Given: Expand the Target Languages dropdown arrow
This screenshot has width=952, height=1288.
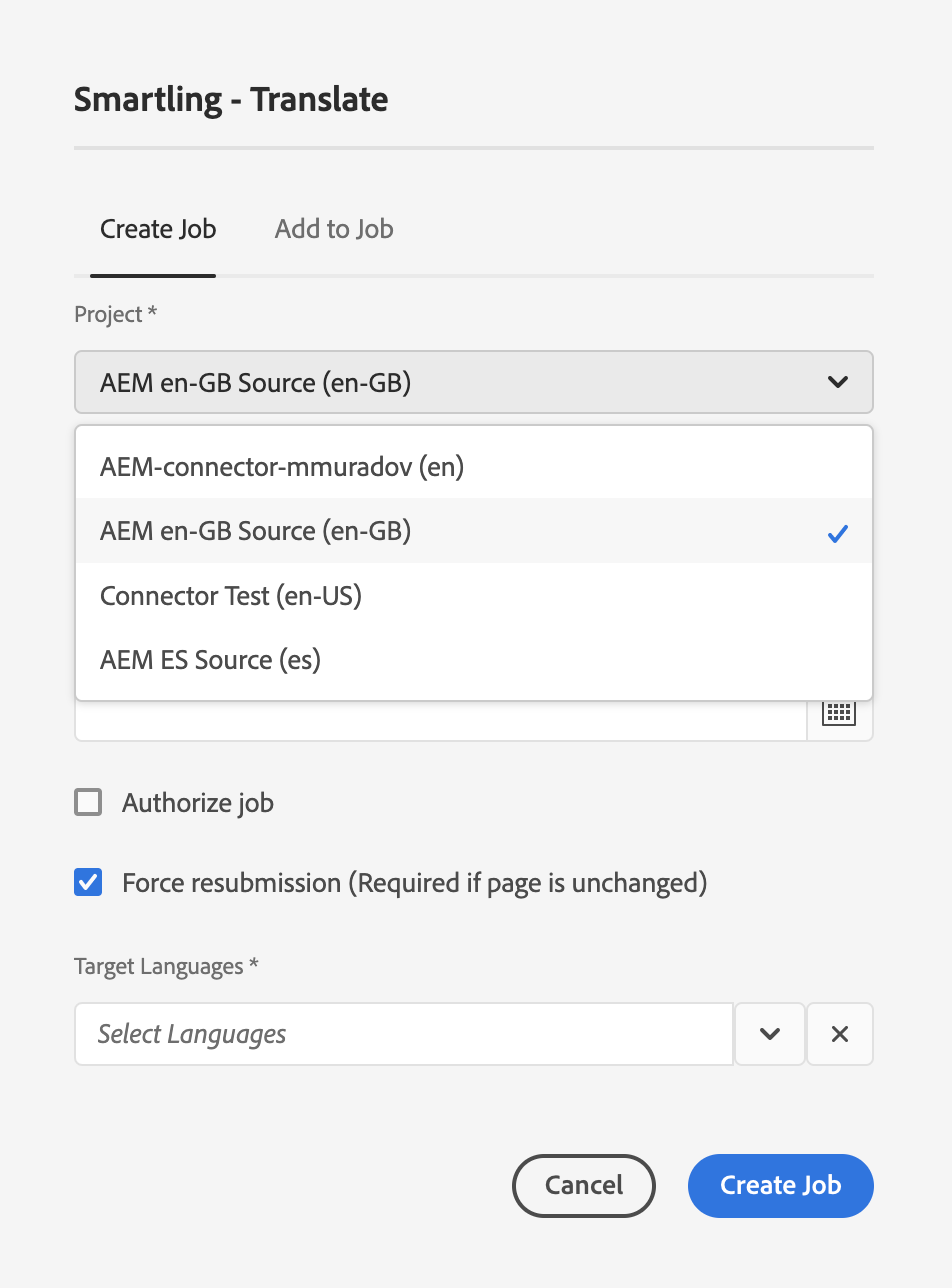Looking at the screenshot, I should pos(769,1034).
